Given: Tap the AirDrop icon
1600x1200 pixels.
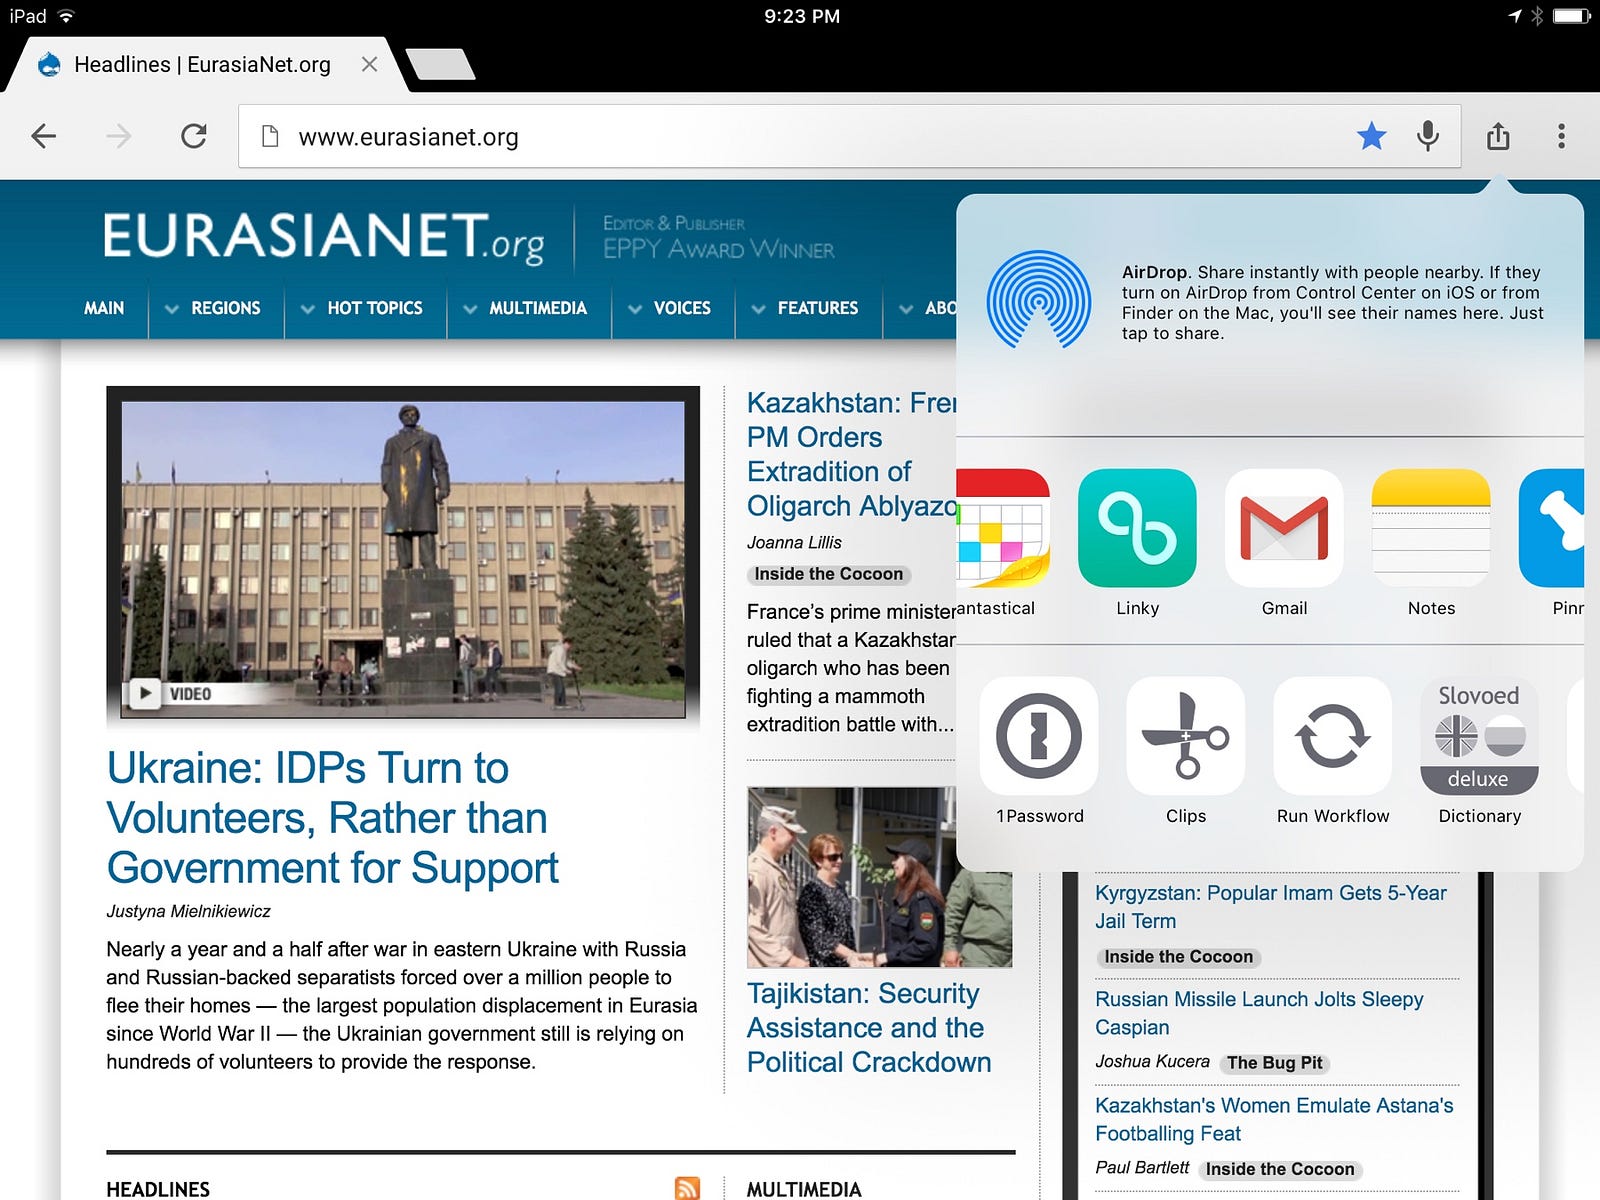Looking at the screenshot, I should point(1039,300).
